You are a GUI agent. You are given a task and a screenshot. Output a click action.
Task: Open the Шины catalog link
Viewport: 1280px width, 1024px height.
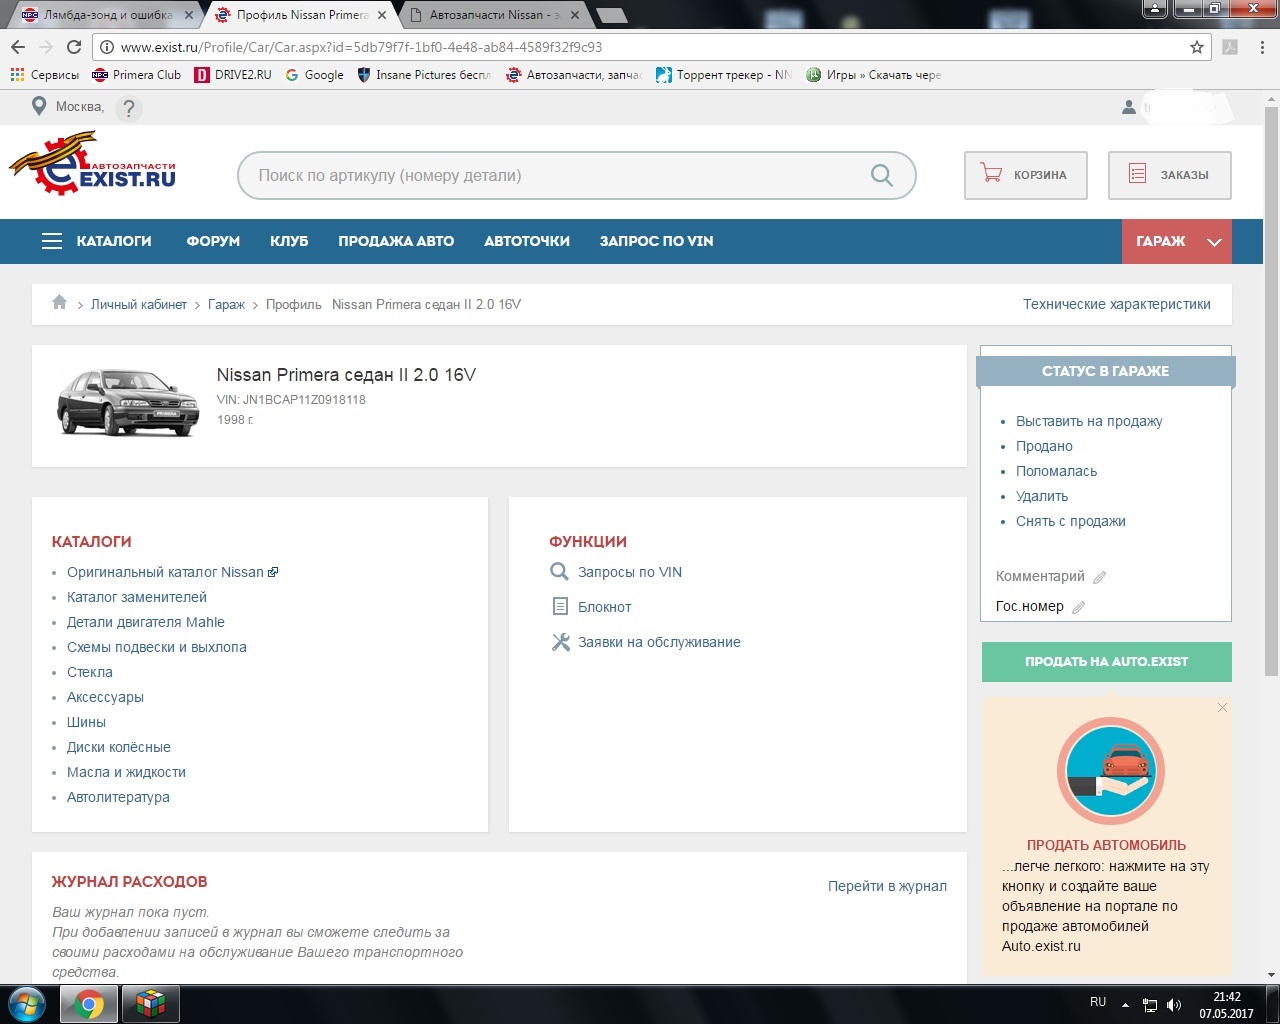[86, 722]
